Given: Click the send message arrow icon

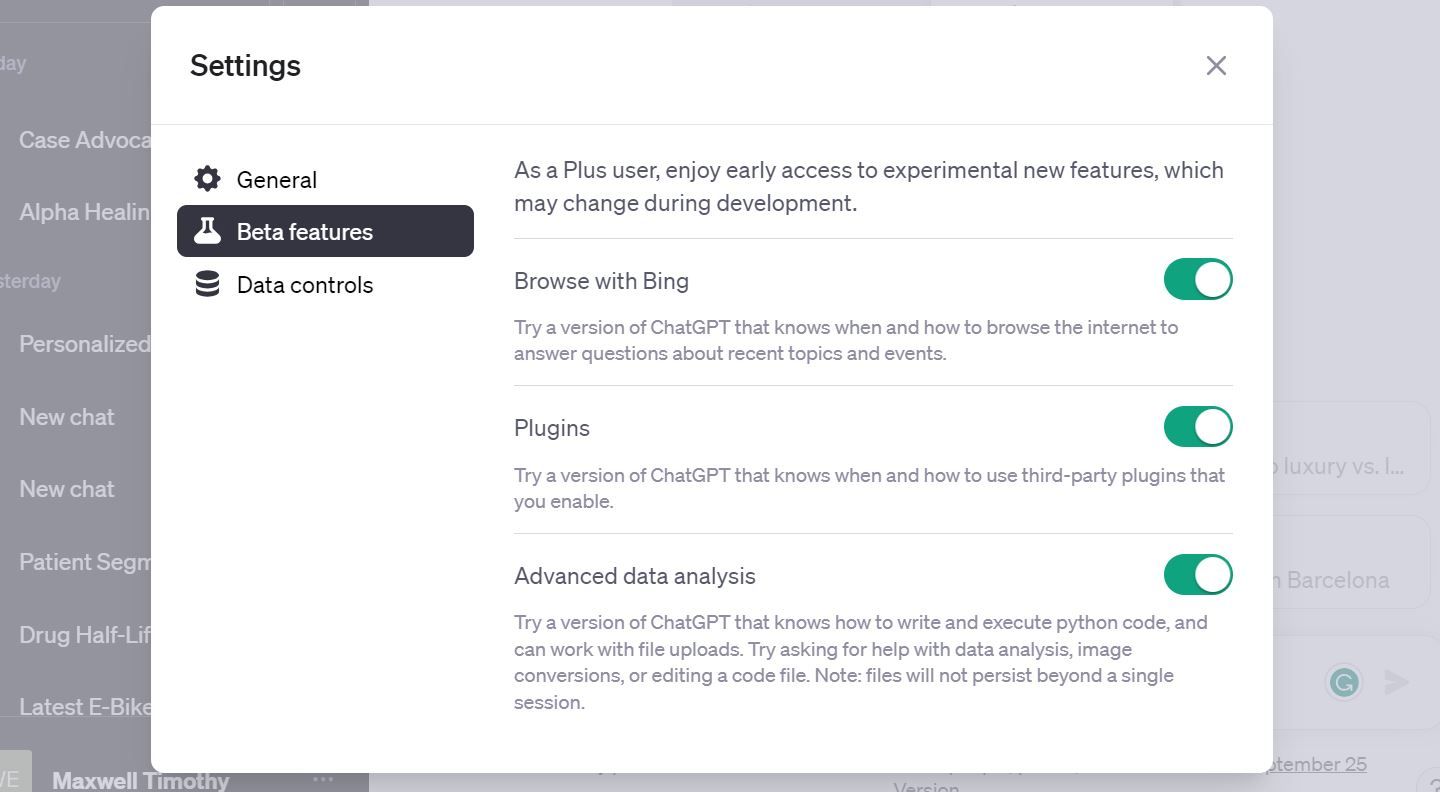Looking at the screenshot, I should pyautogui.click(x=1397, y=682).
